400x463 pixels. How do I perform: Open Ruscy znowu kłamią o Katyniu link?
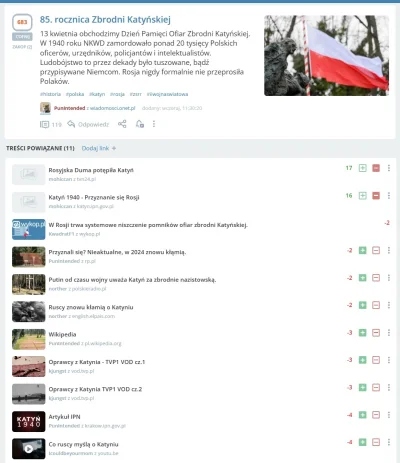pyautogui.click(x=91, y=307)
